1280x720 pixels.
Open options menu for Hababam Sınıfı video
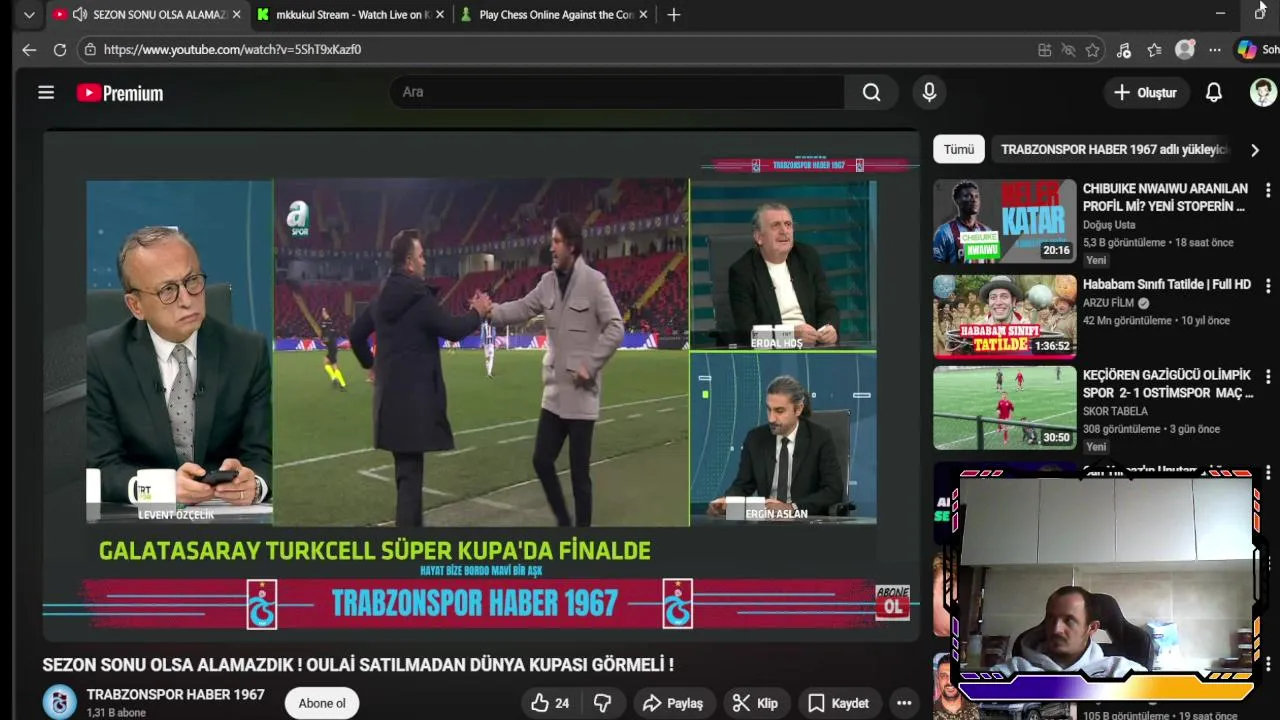1267,284
